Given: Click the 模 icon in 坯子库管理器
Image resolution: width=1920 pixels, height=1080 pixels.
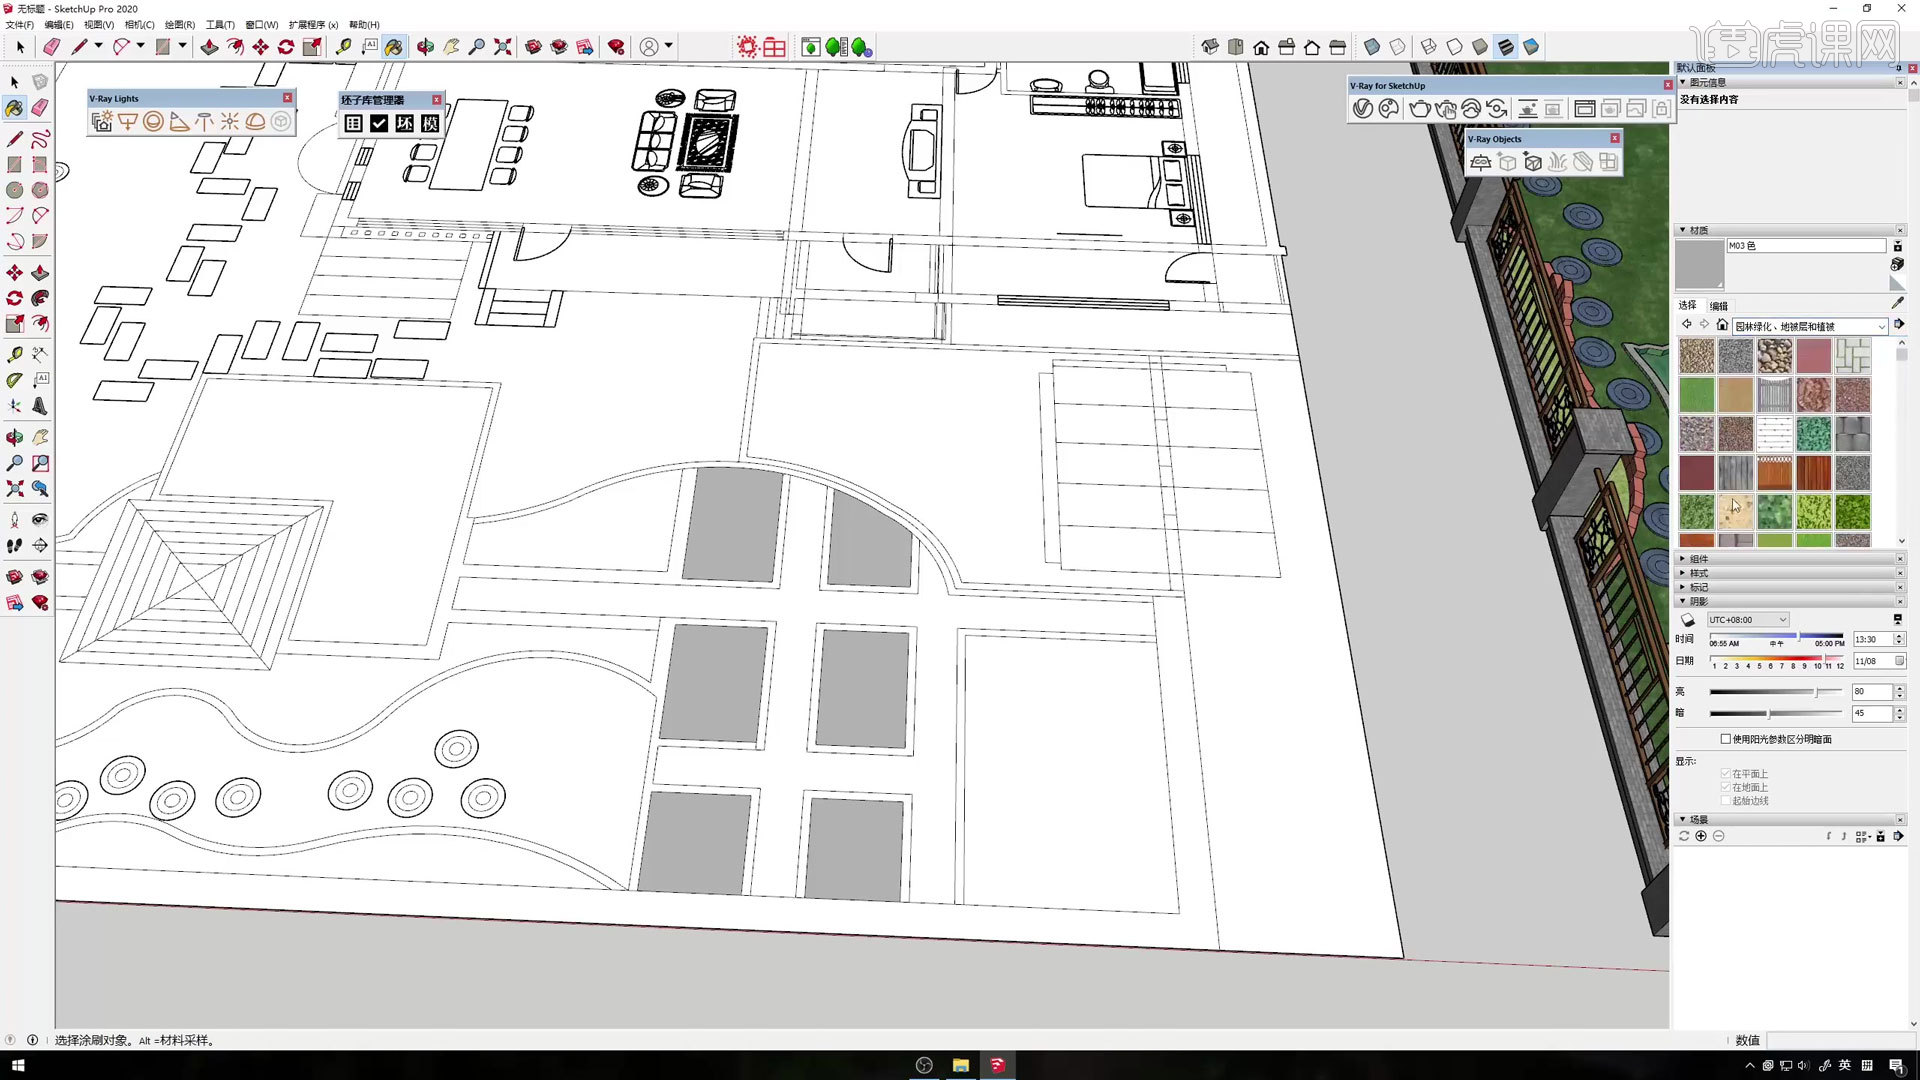Looking at the screenshot, I should pyautogui.click(x=430, y=123).
